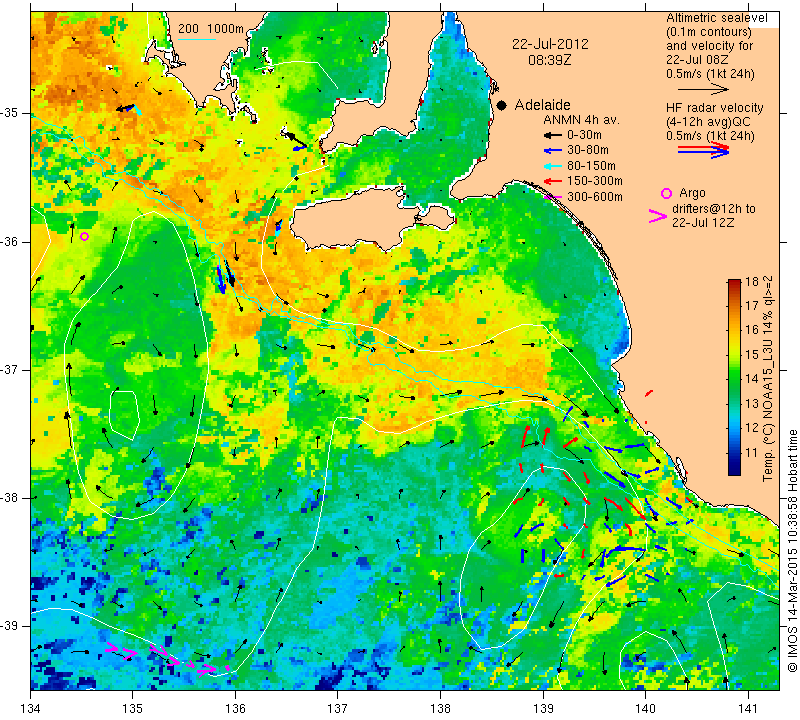Click the green 14 degree colorbar section
The height and width of the screenshot is (720, 800).
734,379
